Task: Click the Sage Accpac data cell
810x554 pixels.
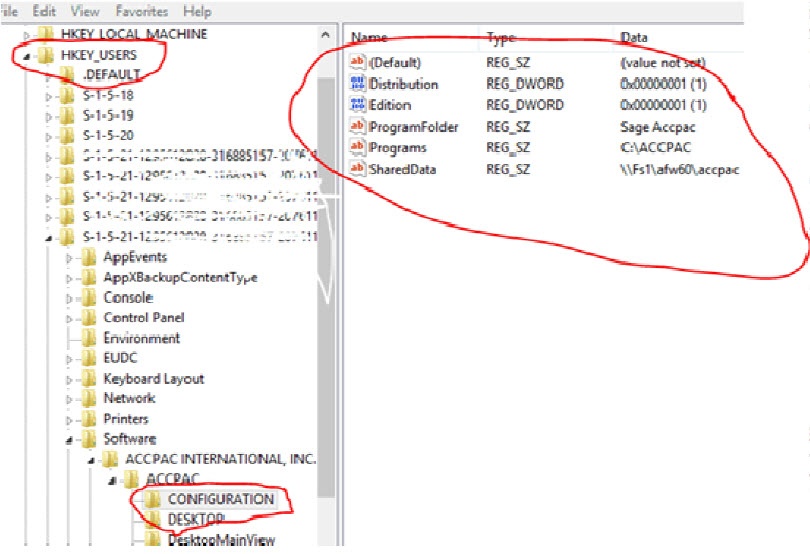Action: coord(658,127)
